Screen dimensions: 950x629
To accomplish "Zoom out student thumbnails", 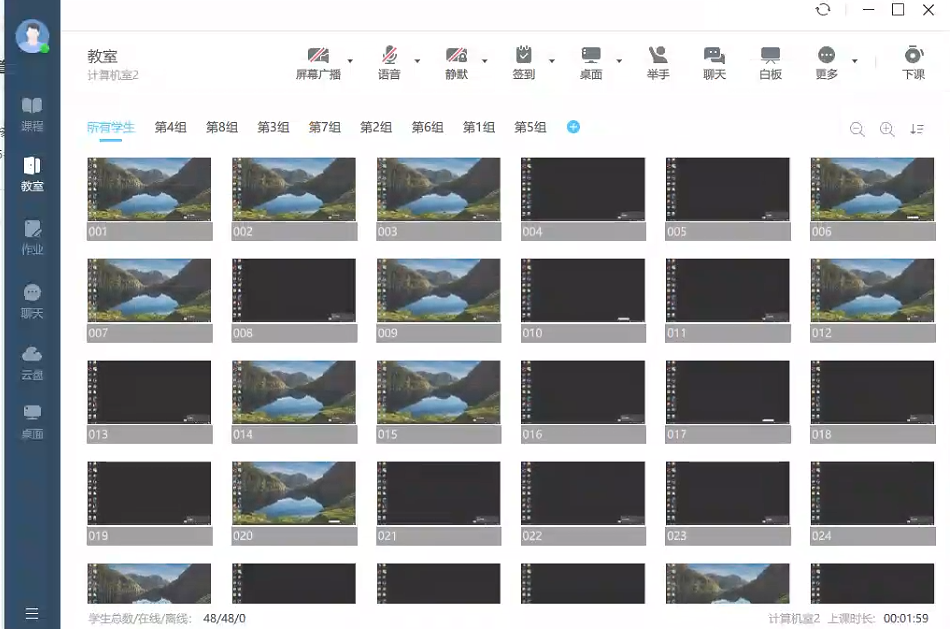I will pyautogui.click(x=857, y=129).
